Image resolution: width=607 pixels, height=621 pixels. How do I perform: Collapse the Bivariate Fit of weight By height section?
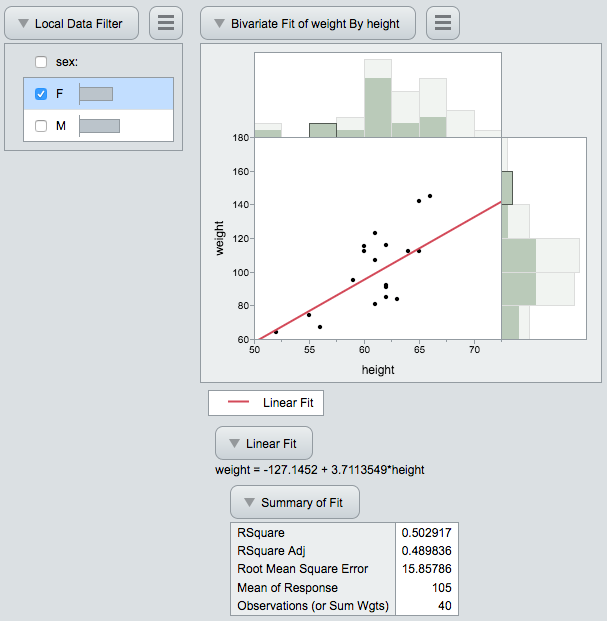[x=218, y=23]
